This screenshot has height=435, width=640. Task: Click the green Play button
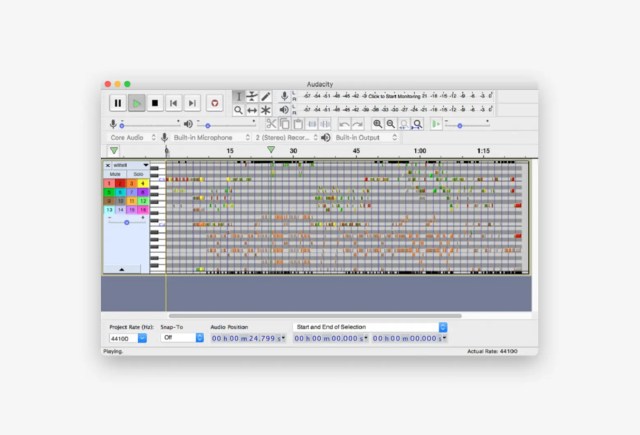coord(137,103)
